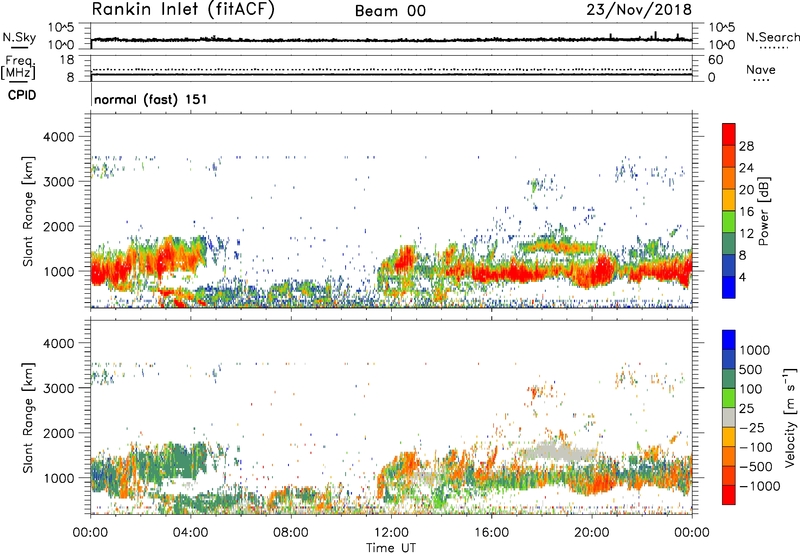The height and width of the screenshot is (554, 800).
Task: Select the "Freq. [MHz]" axis label
Action: 18,68
